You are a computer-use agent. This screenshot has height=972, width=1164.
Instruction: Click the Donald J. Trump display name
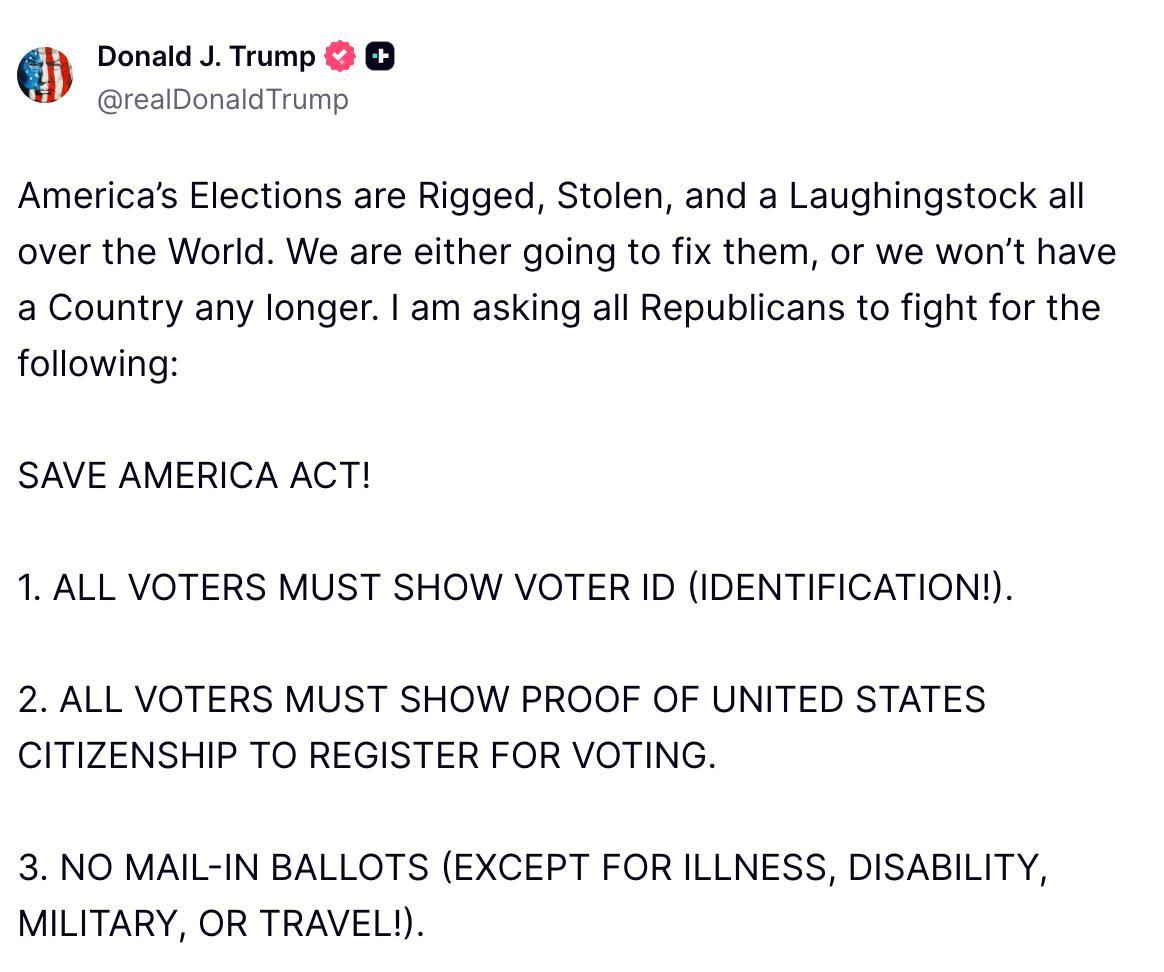pos(206,57)
